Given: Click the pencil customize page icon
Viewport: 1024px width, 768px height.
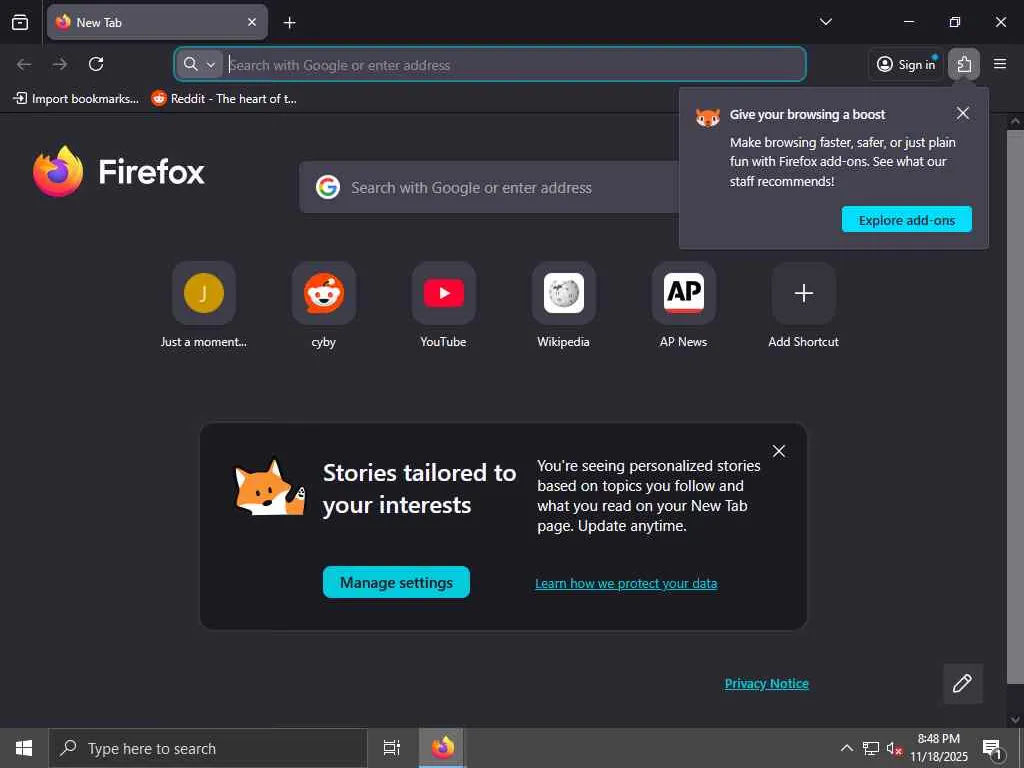Looking at the screenshot, I should click(963, 684).
